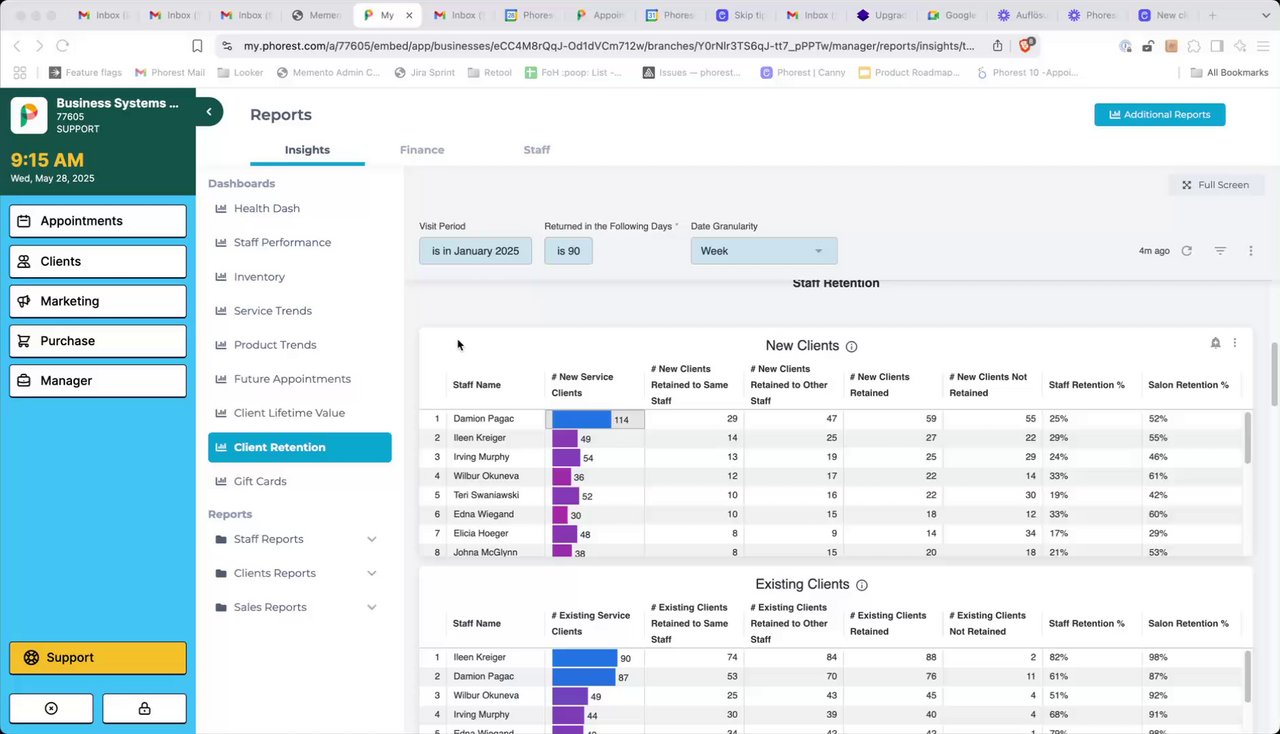Open New Clients tile three-dot menu
Screen dimensions: 1280x734
coord(1235,343)
